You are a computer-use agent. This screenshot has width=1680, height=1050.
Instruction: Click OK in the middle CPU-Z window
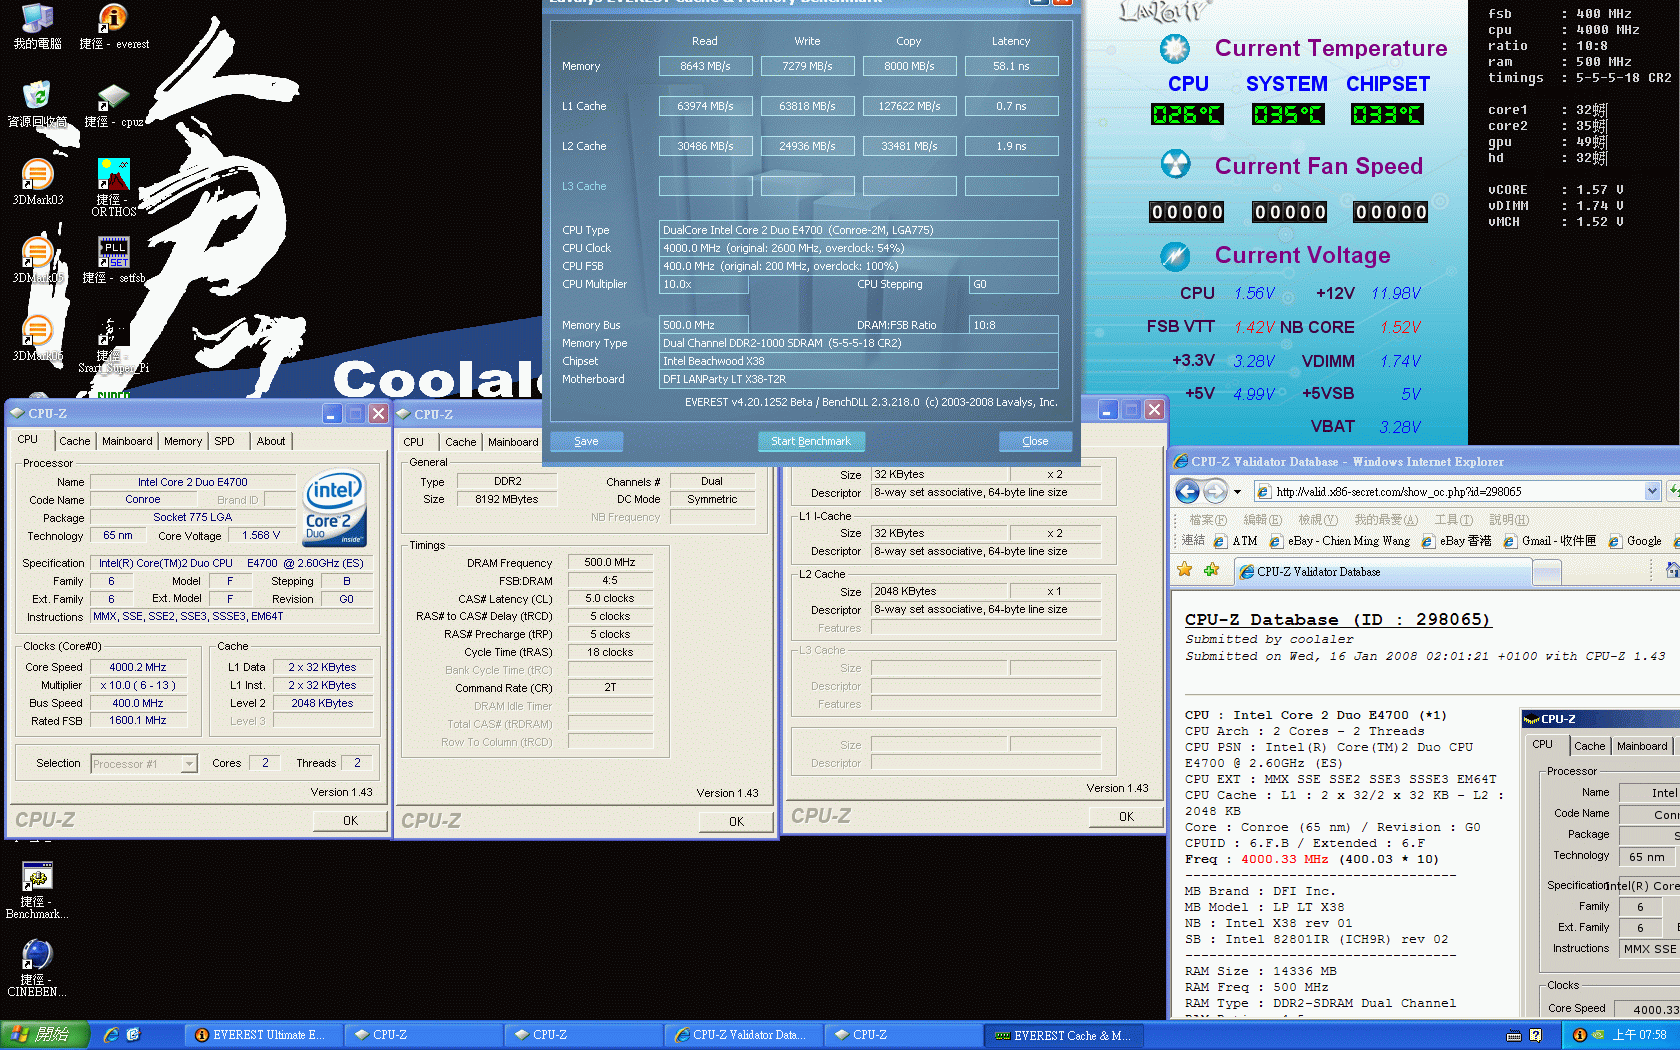736,821
